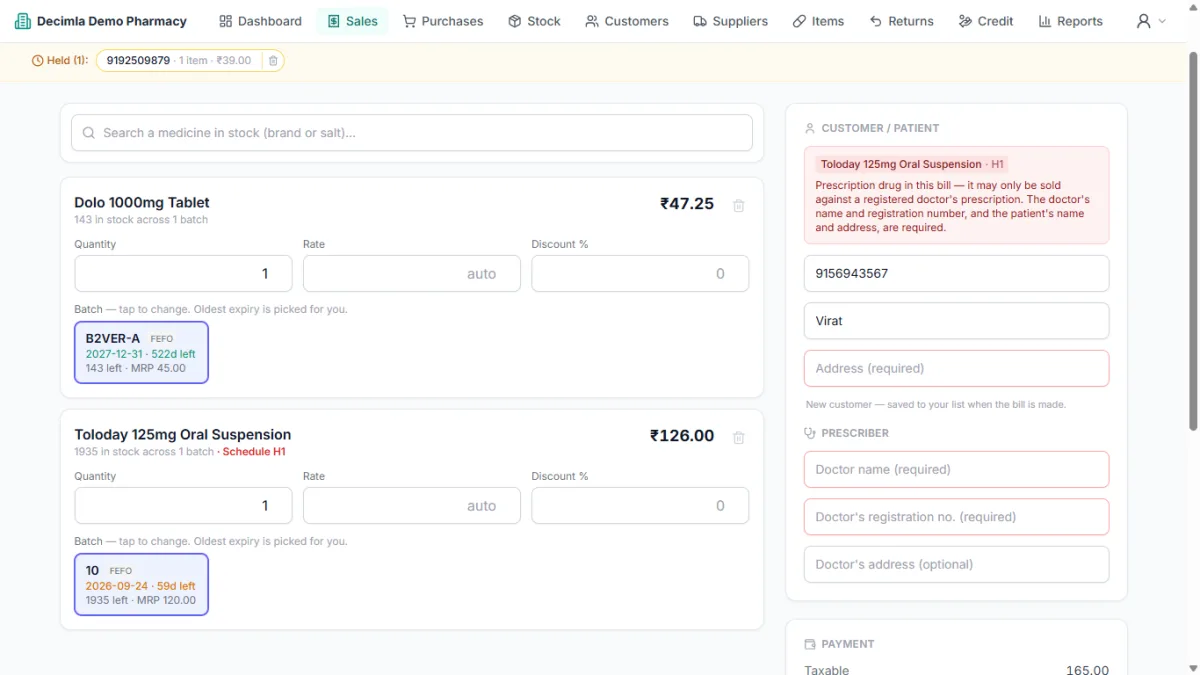Click the Toloday 125mg Oral Suspension title
Viewport: 1200px width, 675px height.
pos(183,434)
